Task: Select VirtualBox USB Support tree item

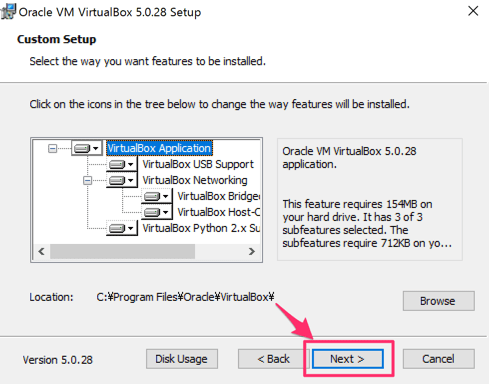Action: (x=198, y=164)
